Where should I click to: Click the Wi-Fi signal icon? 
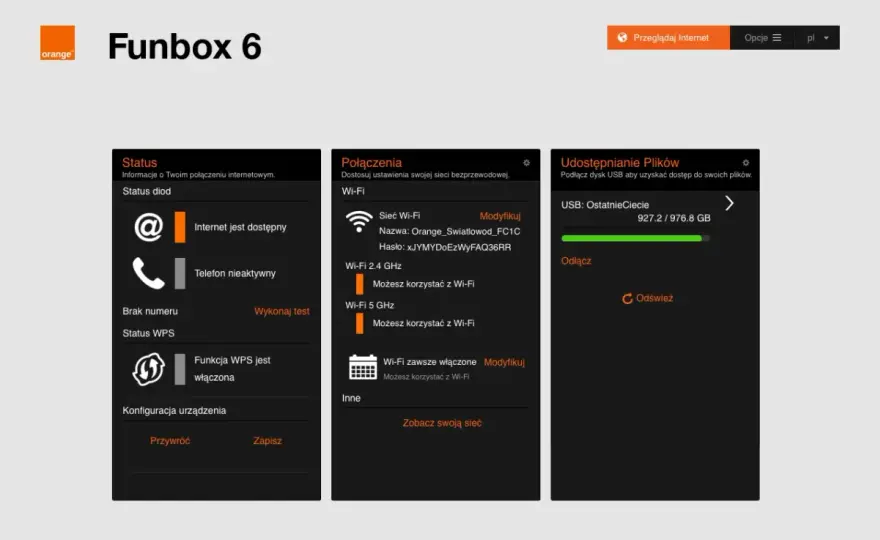tap(359, 221)
